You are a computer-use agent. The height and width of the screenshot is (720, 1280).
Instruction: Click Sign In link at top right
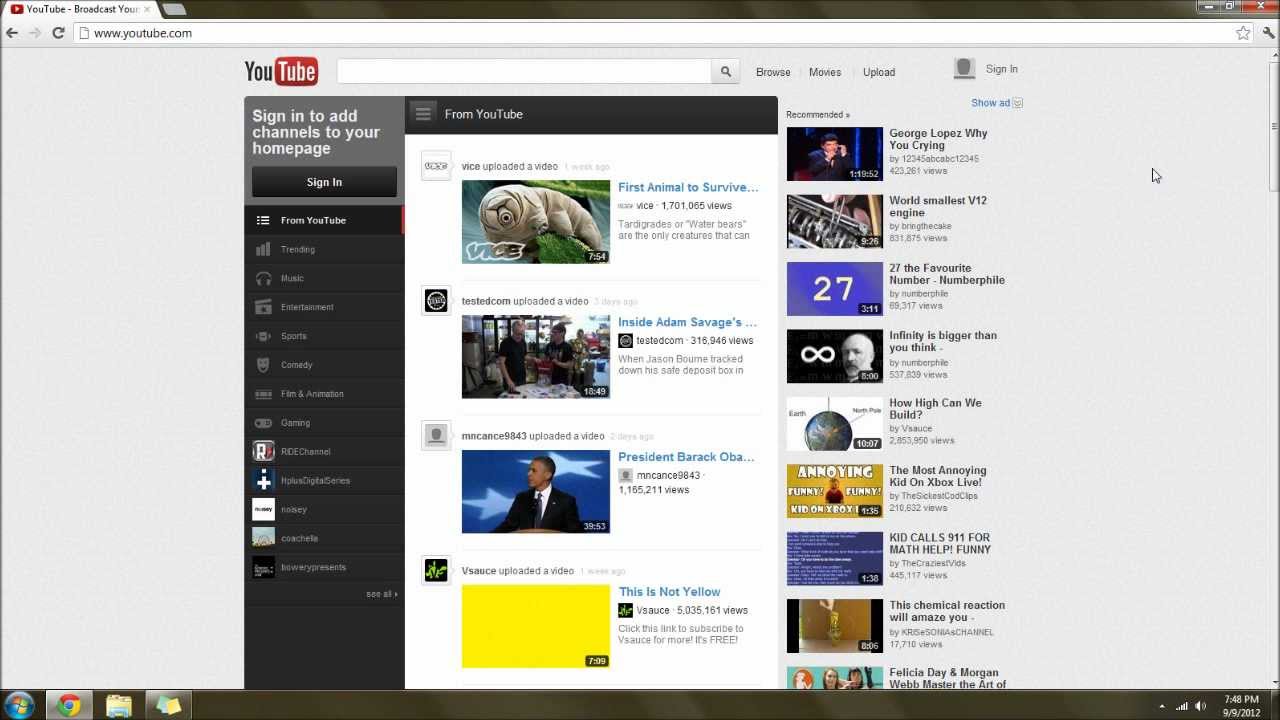(1001, 69)
